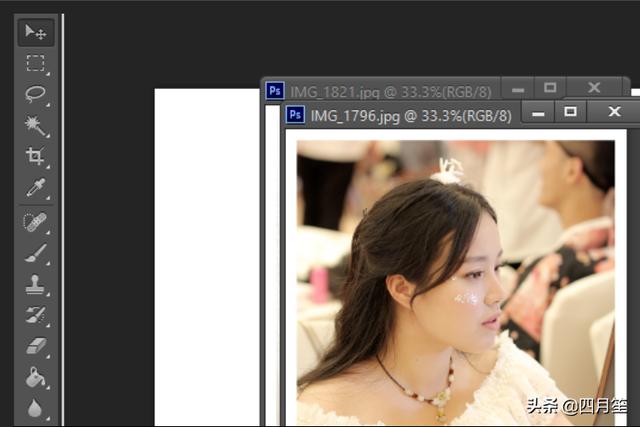Select the Blur tool
This screenshot has height=427, width=640.
(36, 408)
